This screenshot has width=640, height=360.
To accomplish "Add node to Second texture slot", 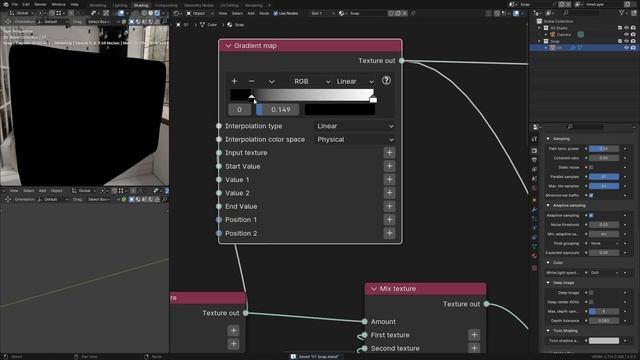I will 474,348.
